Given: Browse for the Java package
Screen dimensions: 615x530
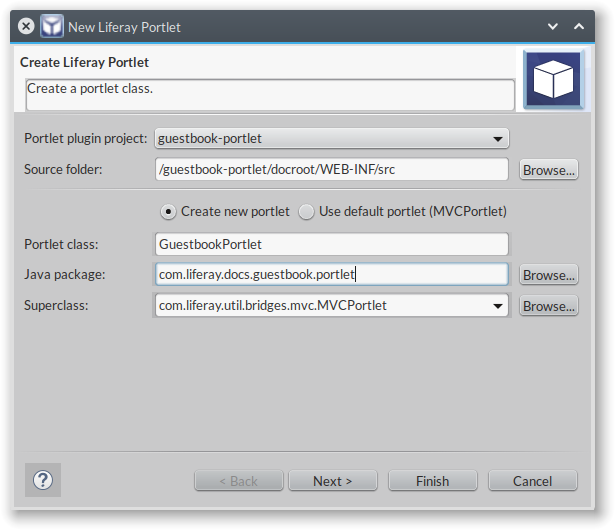Looking at the screenshot, I should [x=548, y=275].
